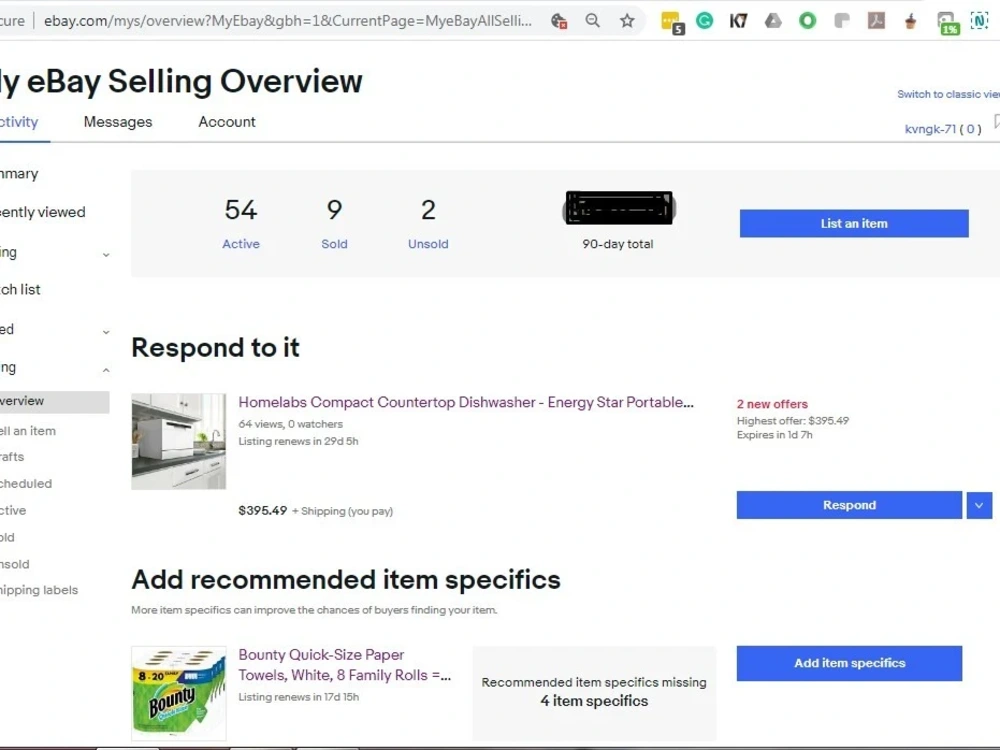Open Recently viewed in the sidebar

tap(43, 212)
